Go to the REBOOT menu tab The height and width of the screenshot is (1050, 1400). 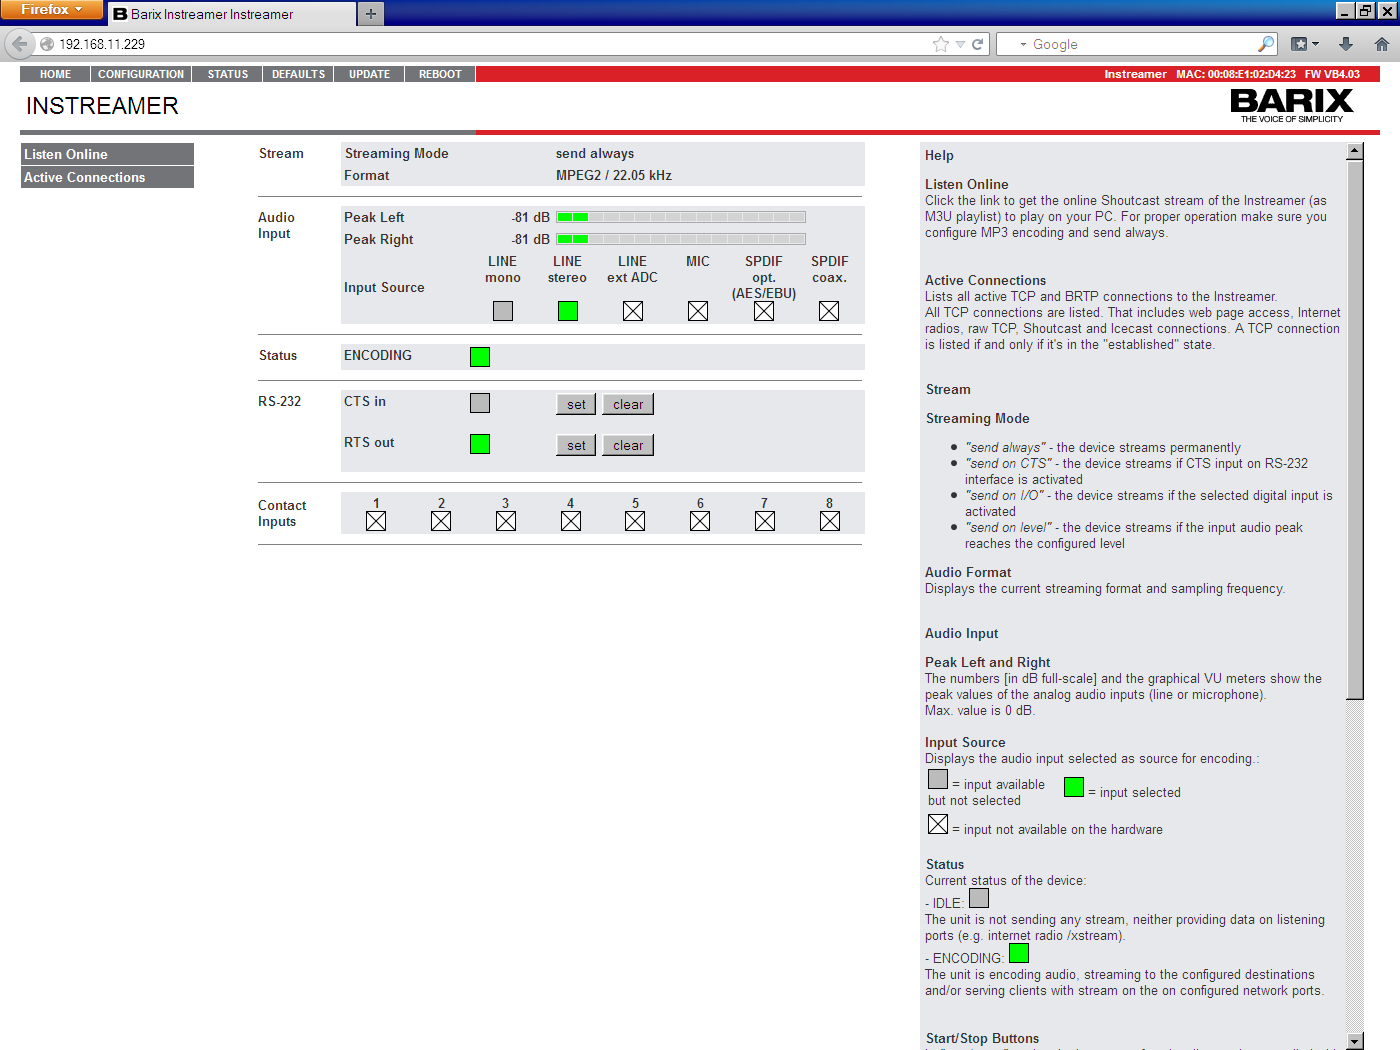point(440,74)
